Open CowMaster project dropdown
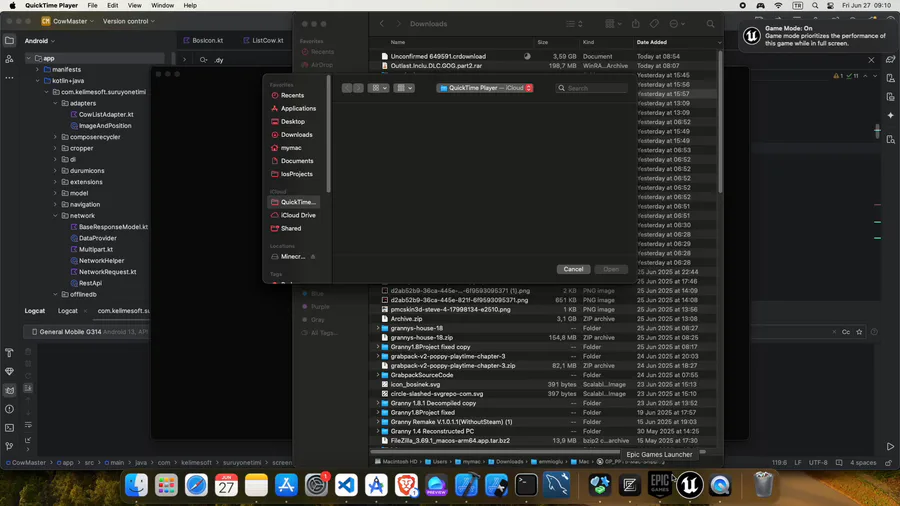900x506 pixels. pos(67,21)
